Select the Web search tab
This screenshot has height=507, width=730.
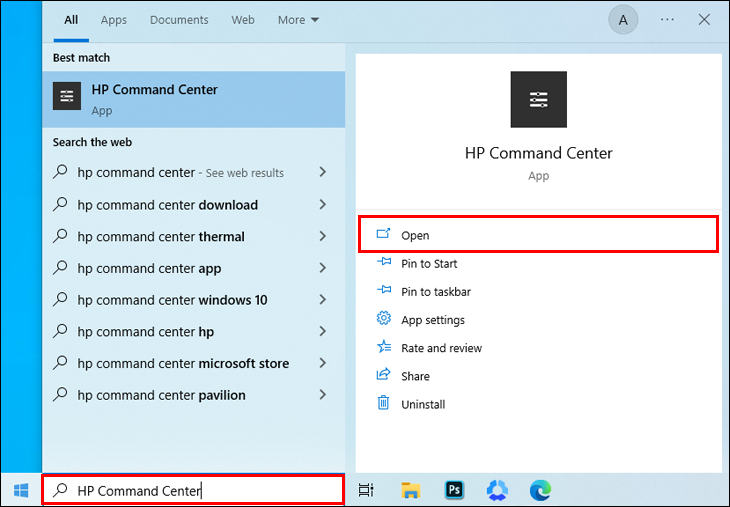(243, 20)
